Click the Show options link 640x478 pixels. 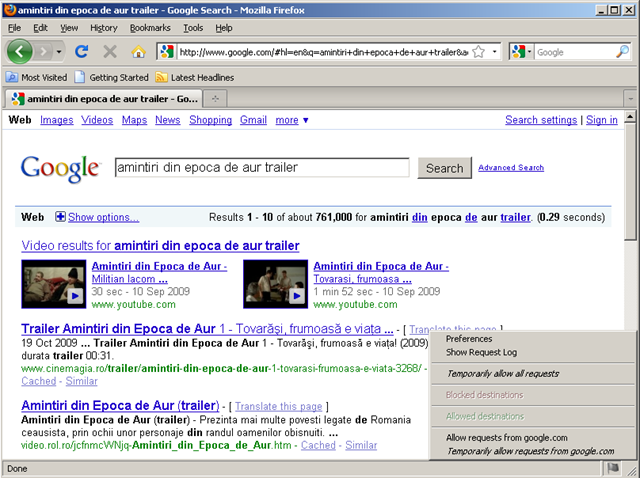[x=104, y=217]
